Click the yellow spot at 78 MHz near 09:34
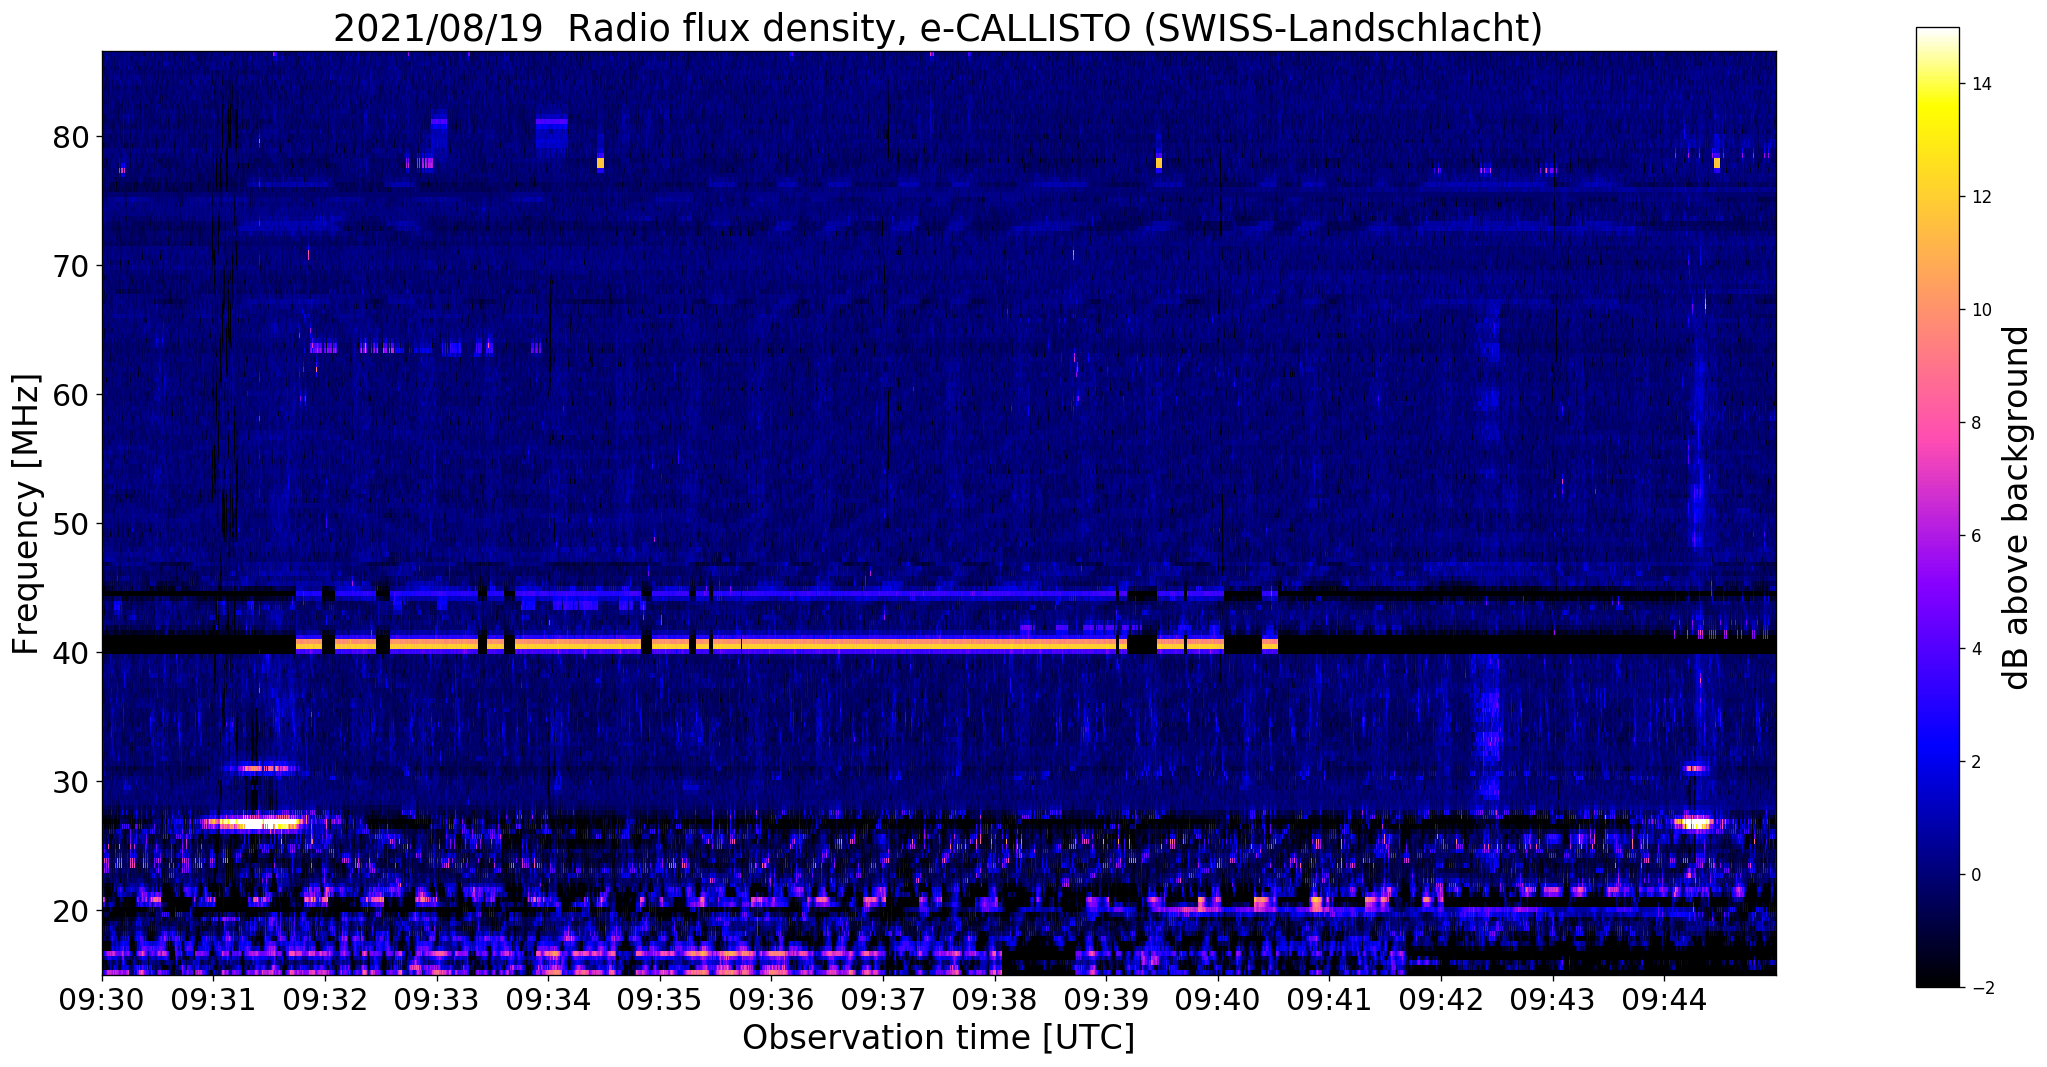The height and width of the screenshot is (1067, 2047). click(x=600, y=162)
